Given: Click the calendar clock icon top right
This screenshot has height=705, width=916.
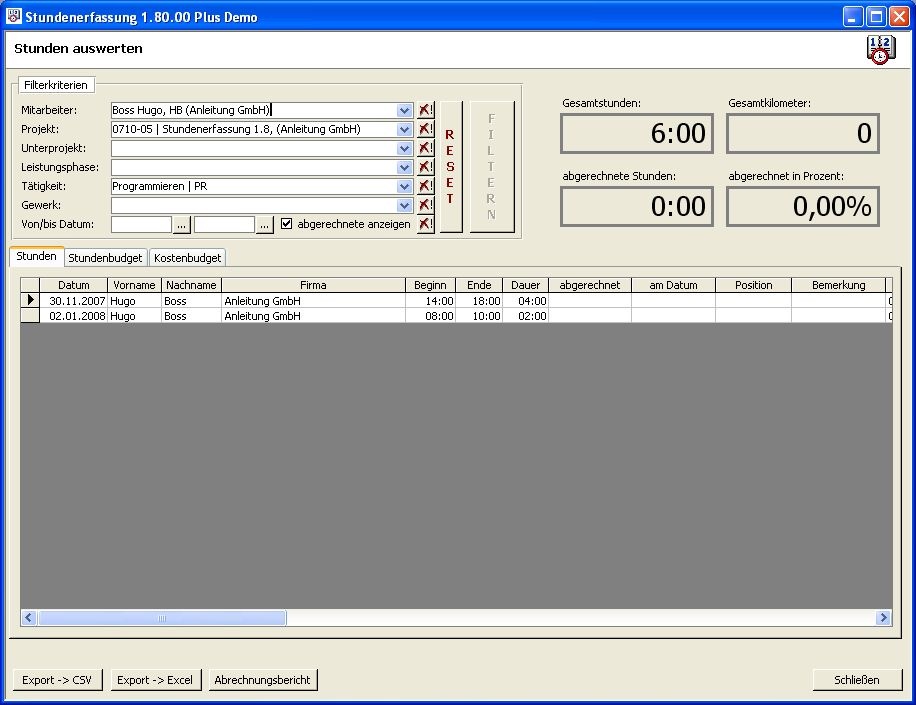Looking at the screenshot, I should tap(880, 50).
